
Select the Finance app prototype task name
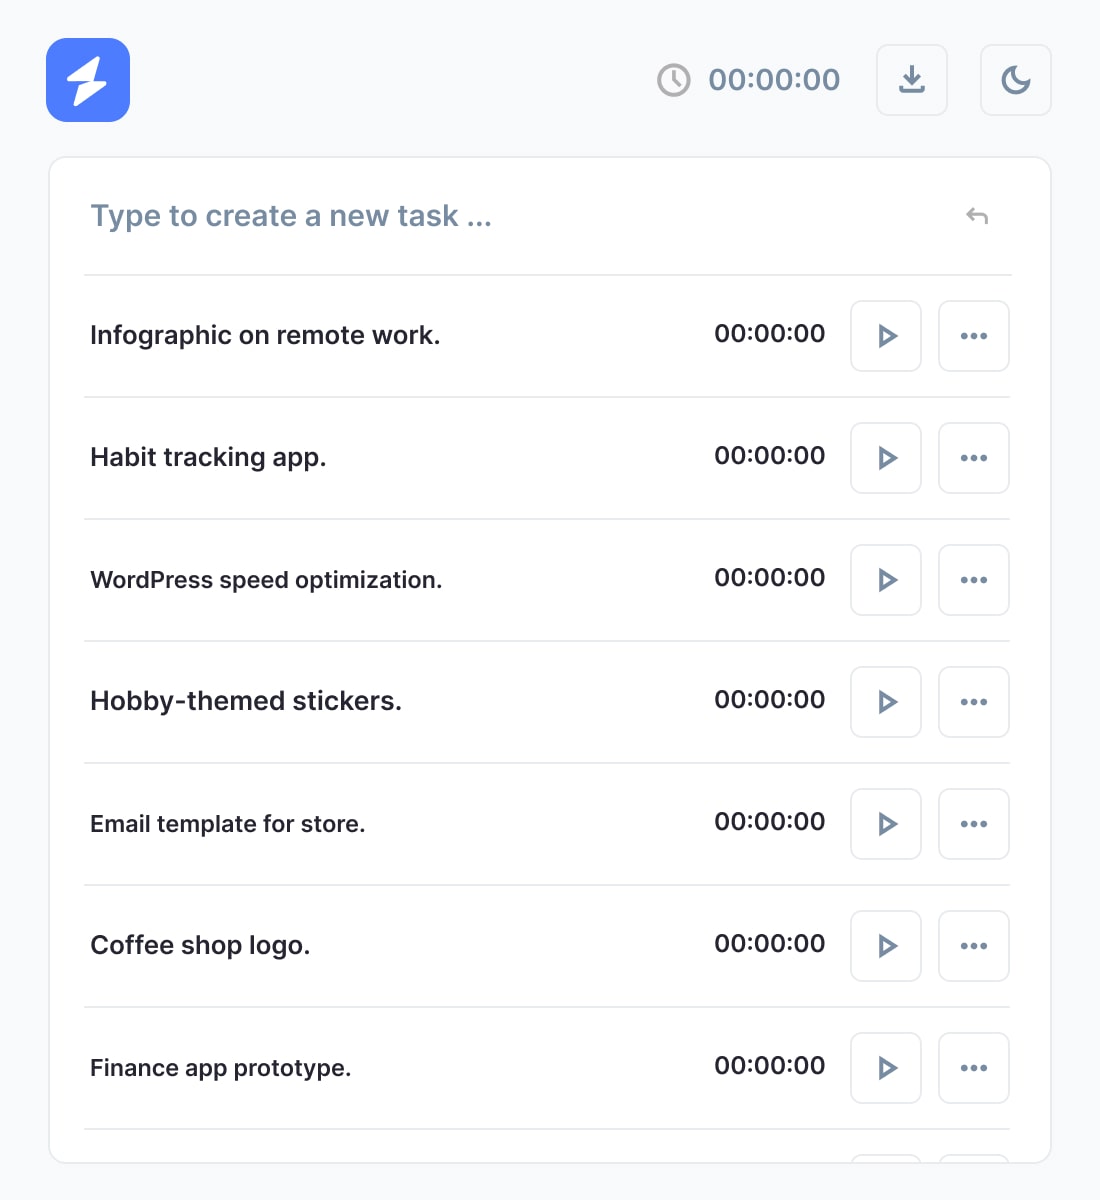(220, 1068)
